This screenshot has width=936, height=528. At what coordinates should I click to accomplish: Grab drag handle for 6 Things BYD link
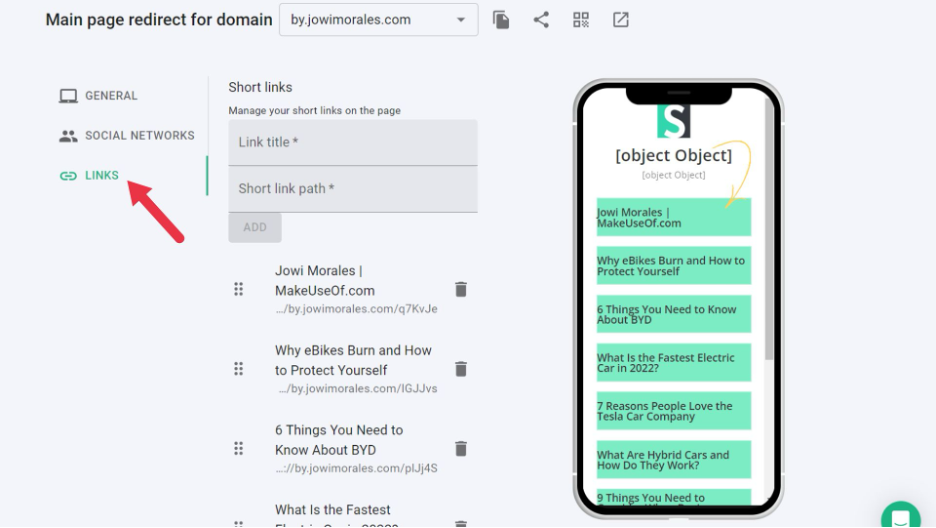pyautogui.click(x=238, y=448)
